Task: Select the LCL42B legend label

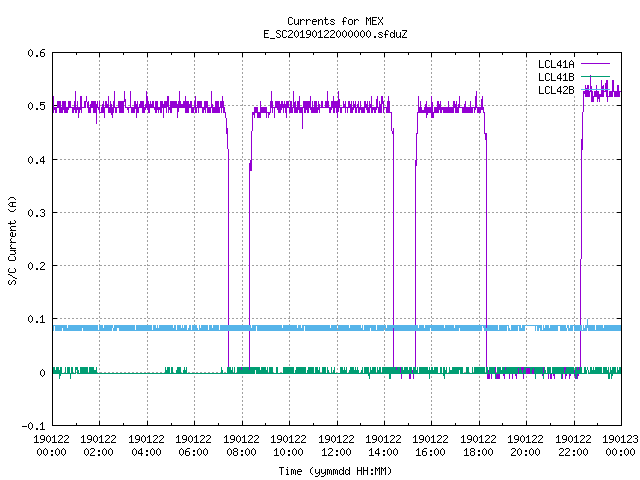Action: [556, 90]
